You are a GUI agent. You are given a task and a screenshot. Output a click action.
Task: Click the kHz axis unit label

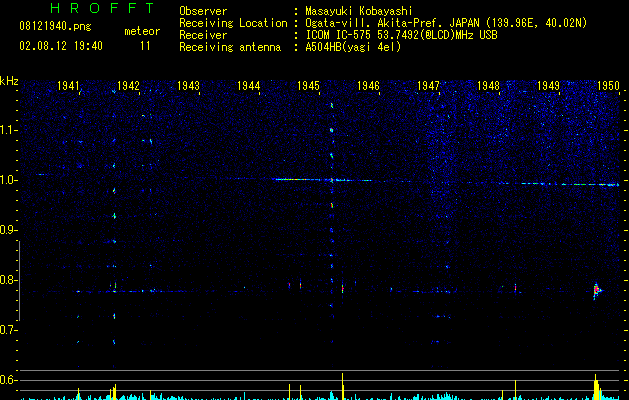click(x=9, y=81)
